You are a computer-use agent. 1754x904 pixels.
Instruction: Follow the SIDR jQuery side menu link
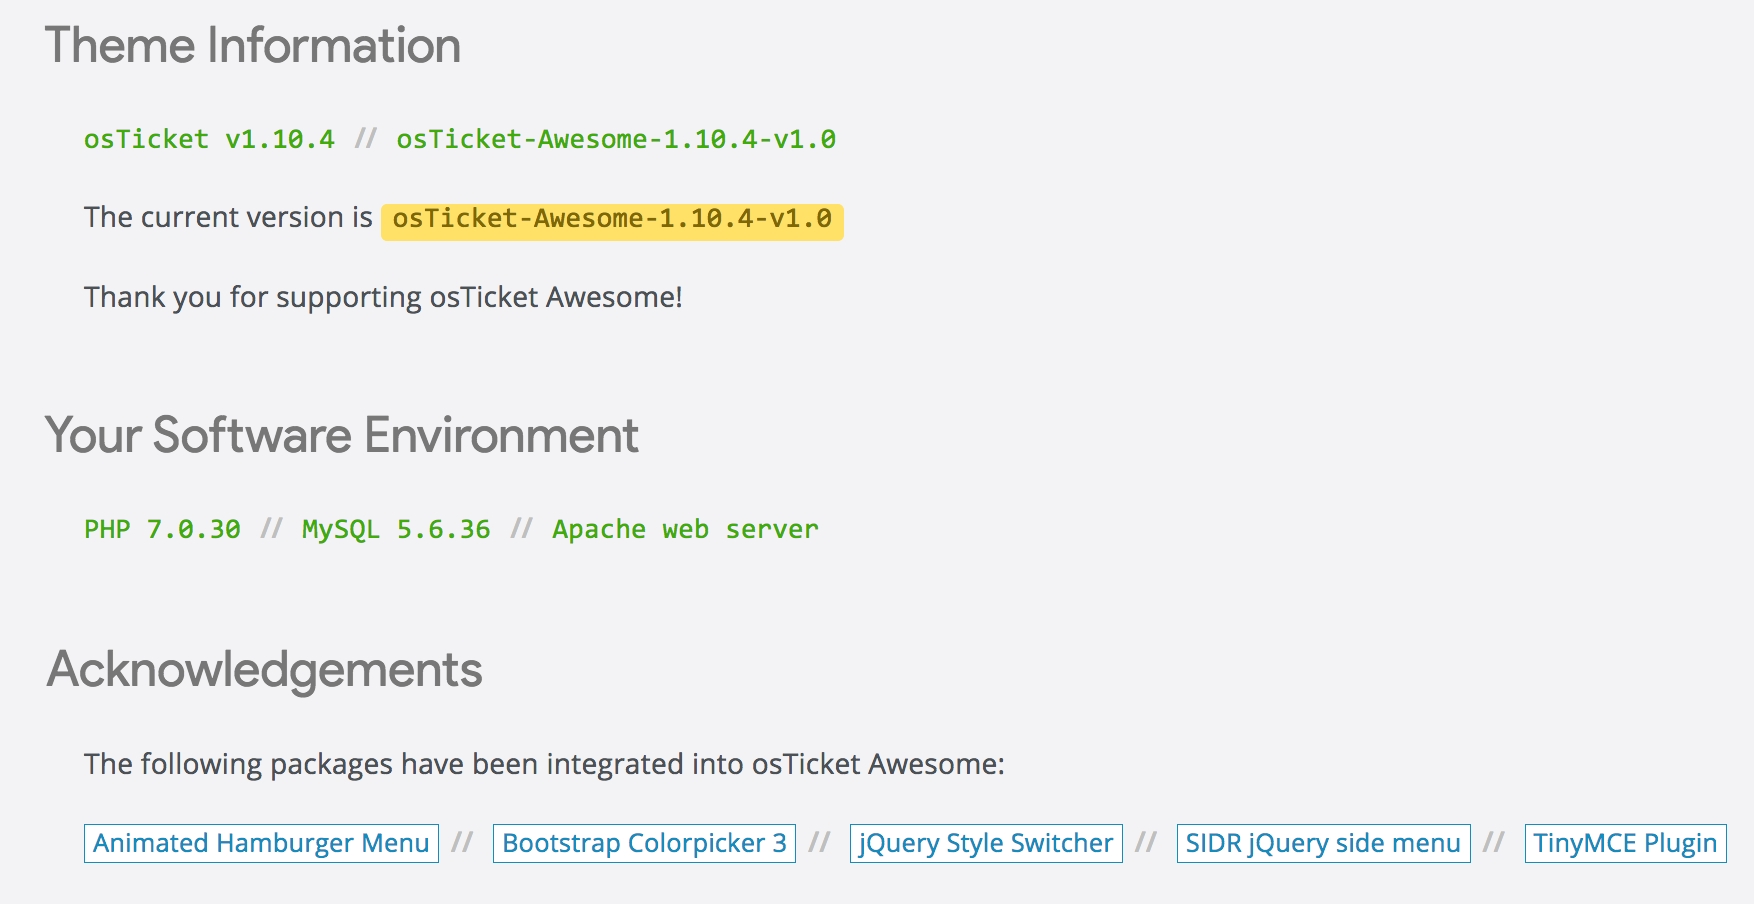1322,843
